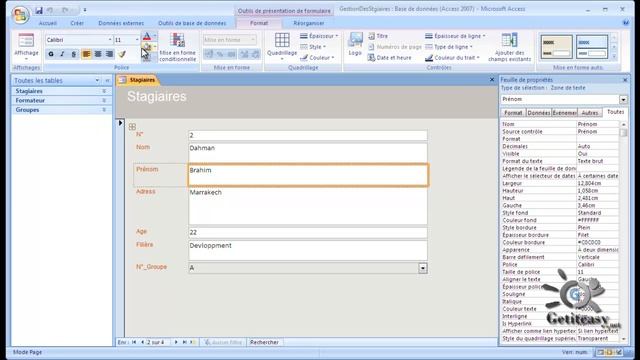
Task: Open Mise en forme conditionnelle
Action: 178,47
